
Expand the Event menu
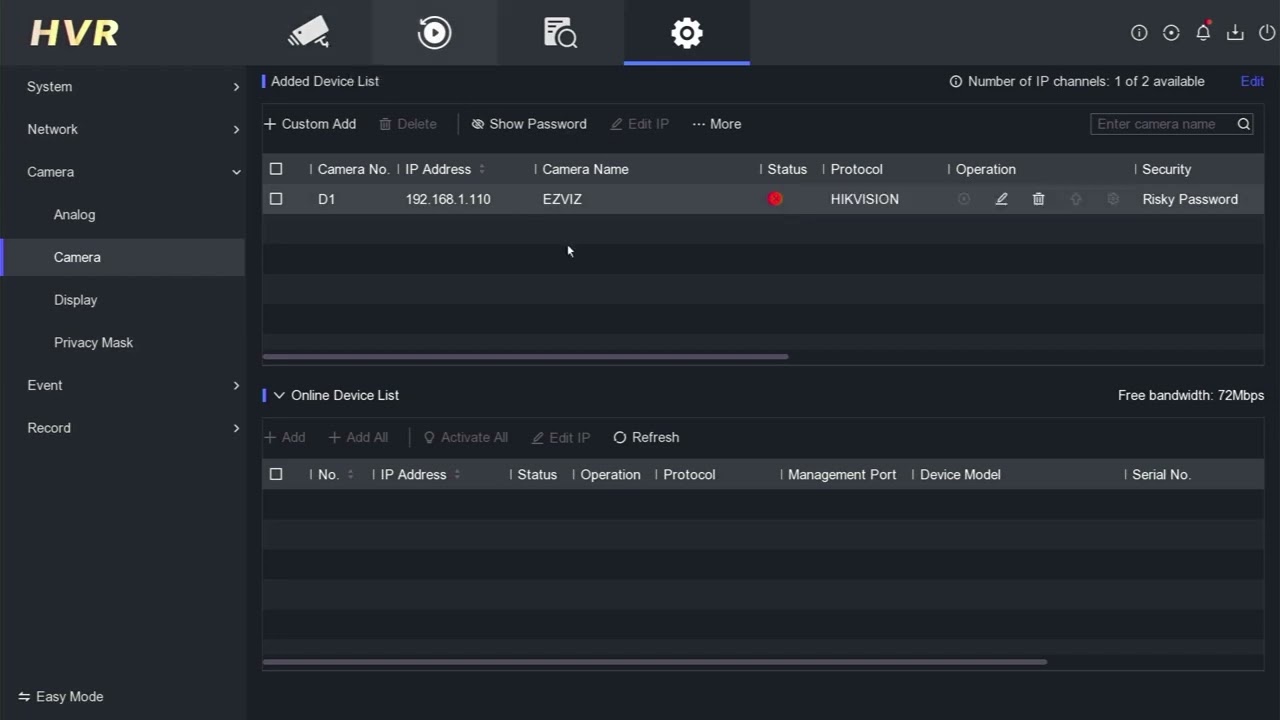click(122, 385)
